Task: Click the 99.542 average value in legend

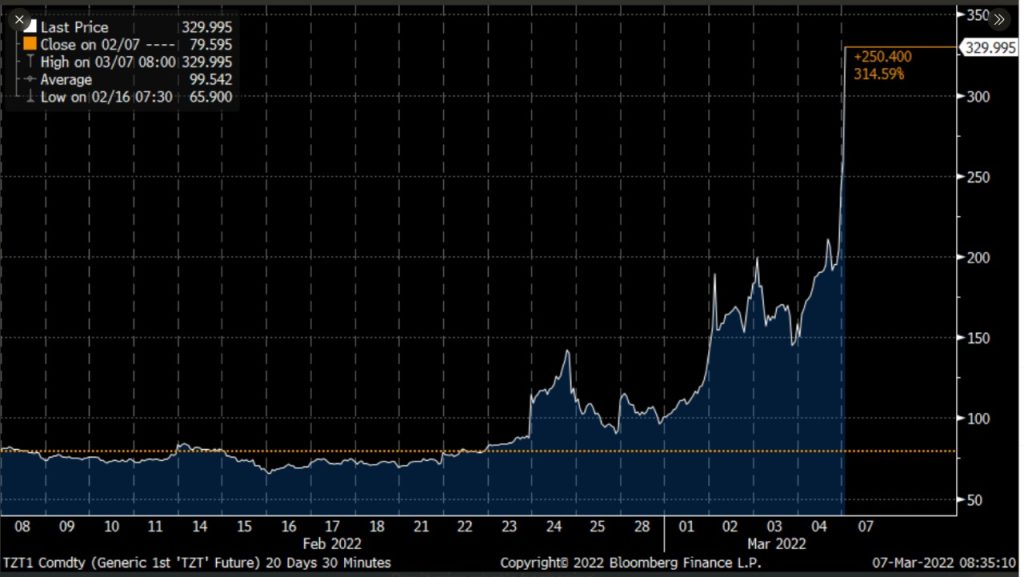Action: coord(211,80)
